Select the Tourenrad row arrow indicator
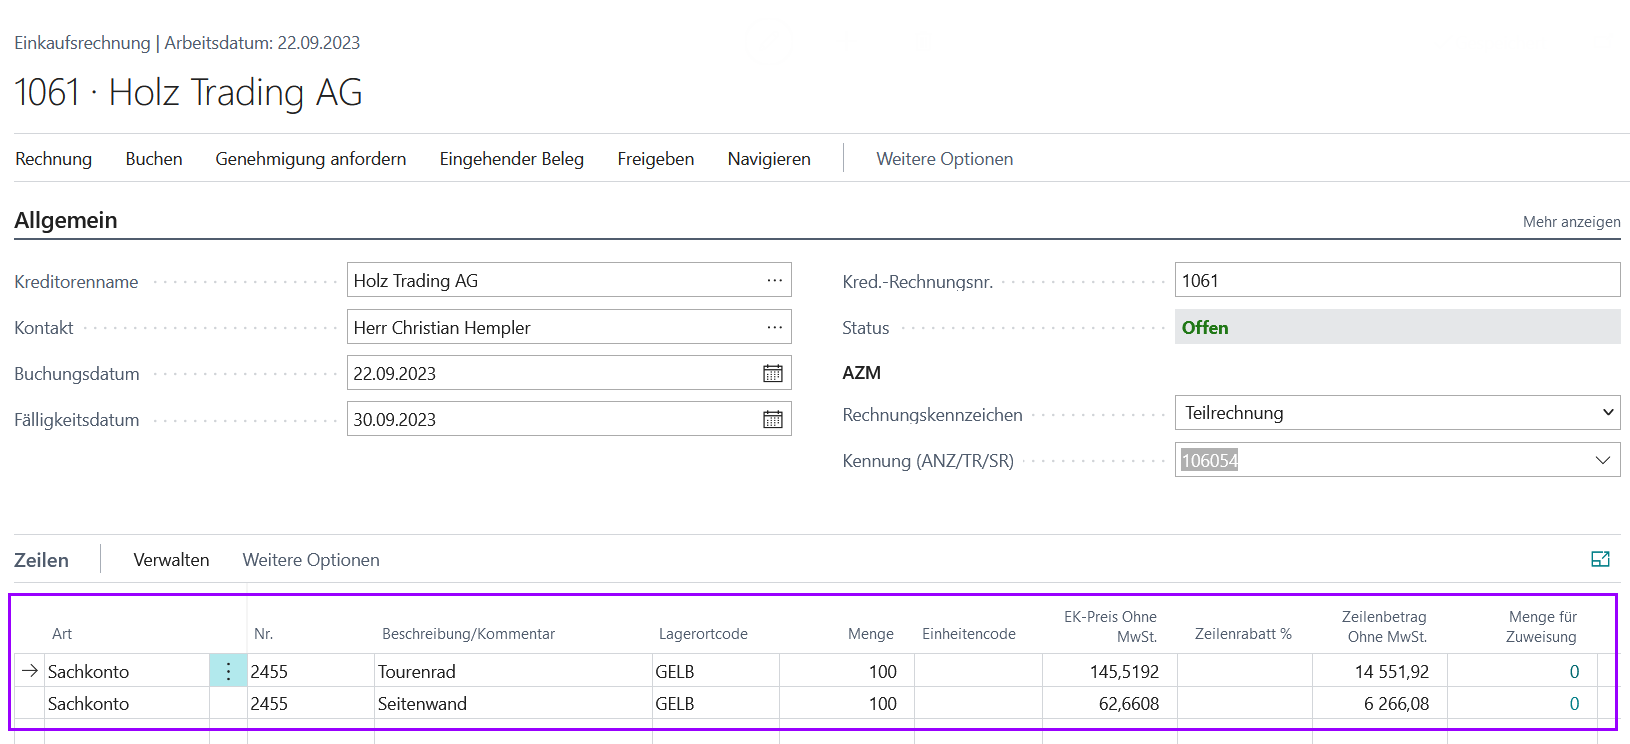The image size is (1630, 744). (30, 671)
